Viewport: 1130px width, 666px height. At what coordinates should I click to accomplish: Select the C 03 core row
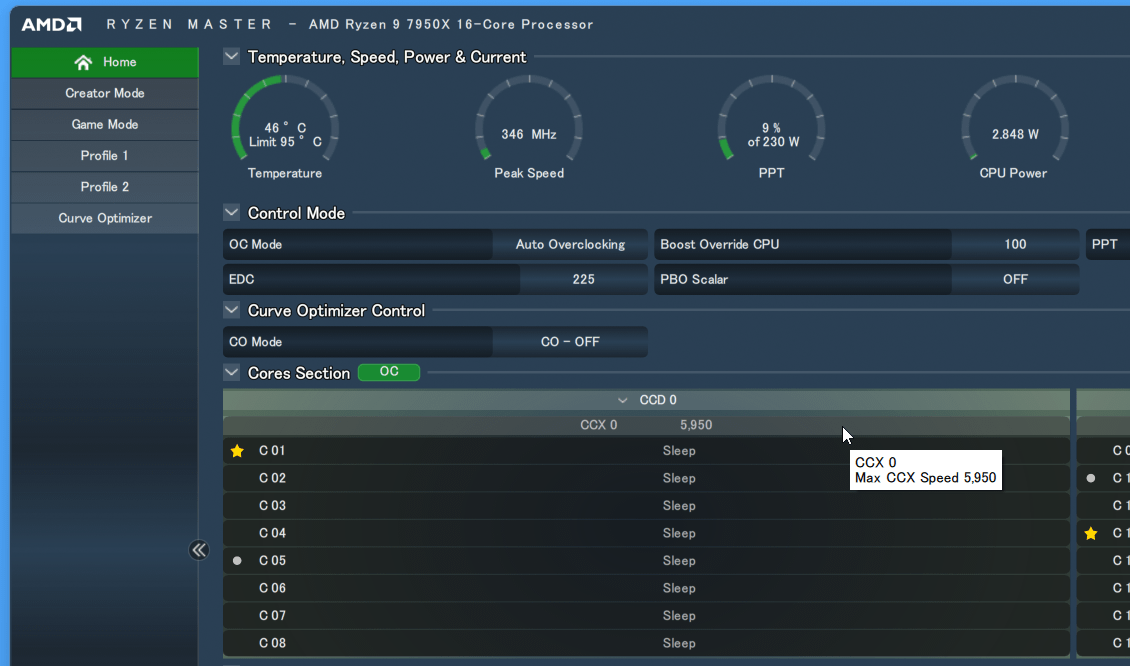pos(646,506)
